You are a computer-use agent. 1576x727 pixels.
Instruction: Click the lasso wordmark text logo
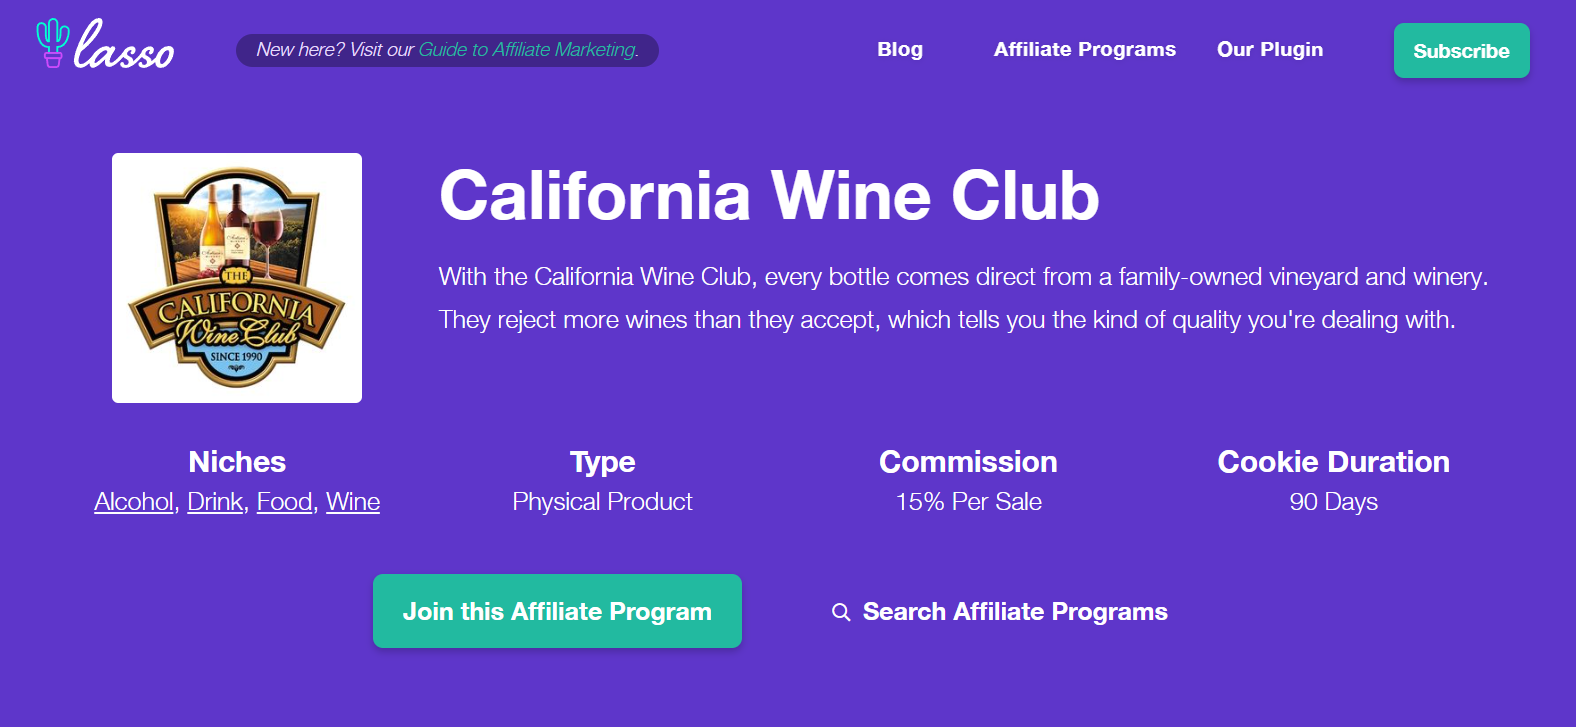pos(125,47)
